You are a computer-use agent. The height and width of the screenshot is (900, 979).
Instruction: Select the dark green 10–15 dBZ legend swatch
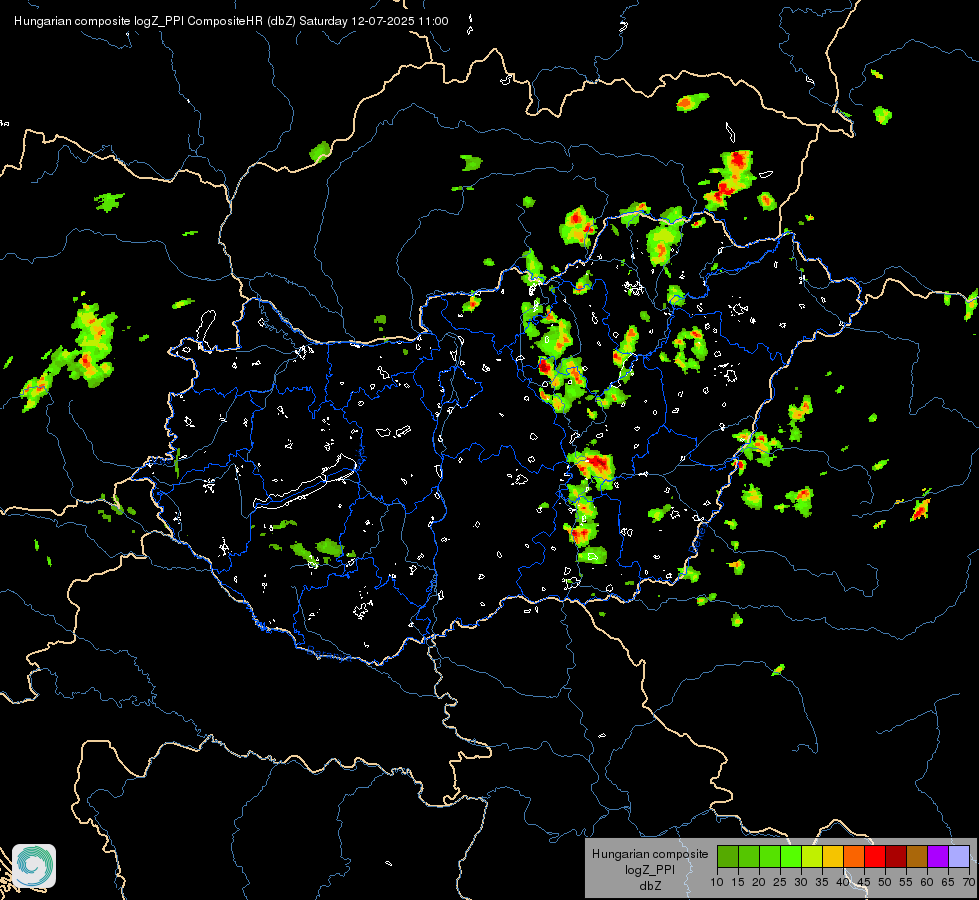pyautogui.click(x=728, y=857)
